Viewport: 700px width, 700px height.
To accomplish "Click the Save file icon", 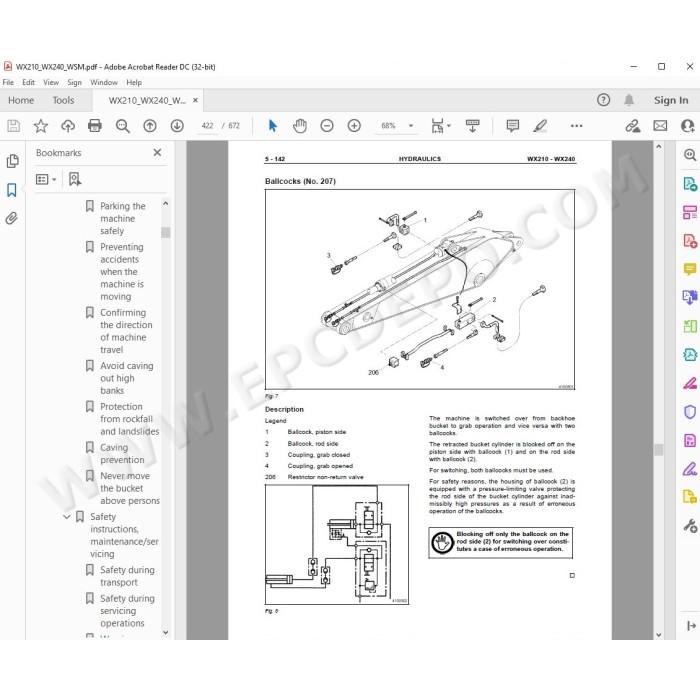I will click(x=13, y=126).
